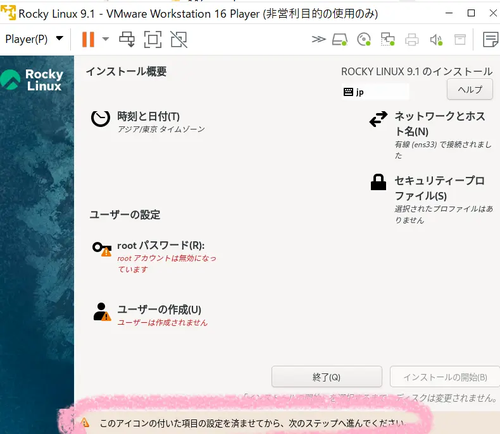The image size is (500, 434).
Task: Click the アジア/東京 タイムゾーン text
Action: click(161, 129)
